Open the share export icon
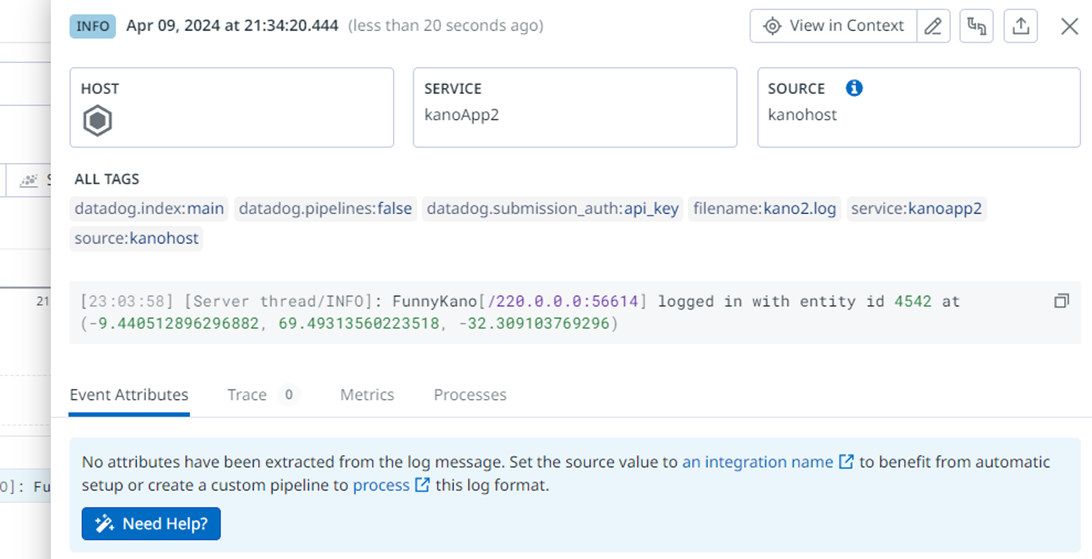The image size is (1092, 559). coord(1020,26)
